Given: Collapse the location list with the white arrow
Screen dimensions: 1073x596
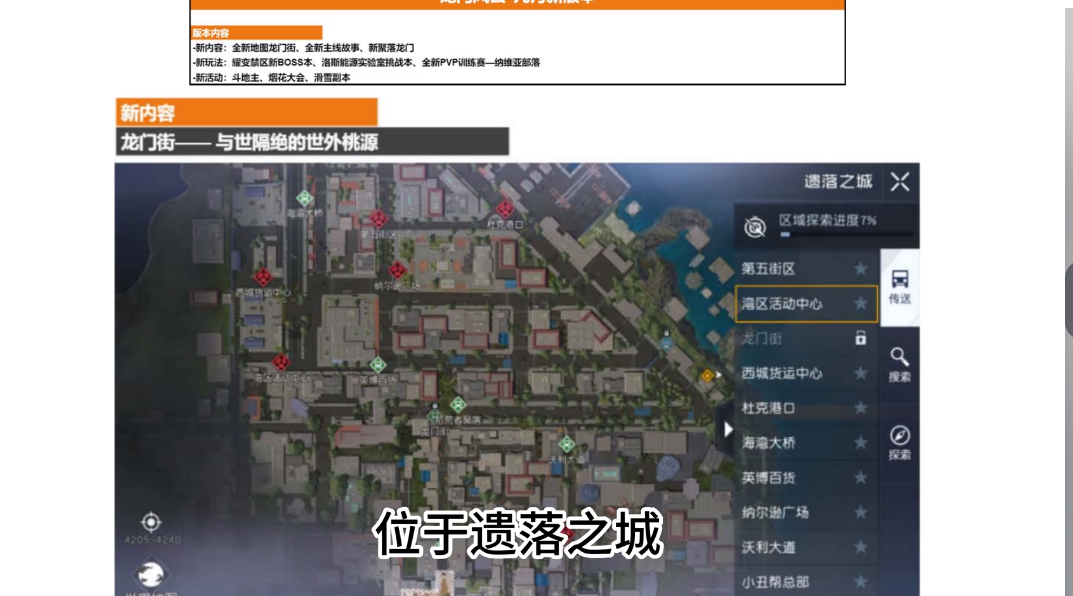Looking at the screenshot, I should pos(727,430).
